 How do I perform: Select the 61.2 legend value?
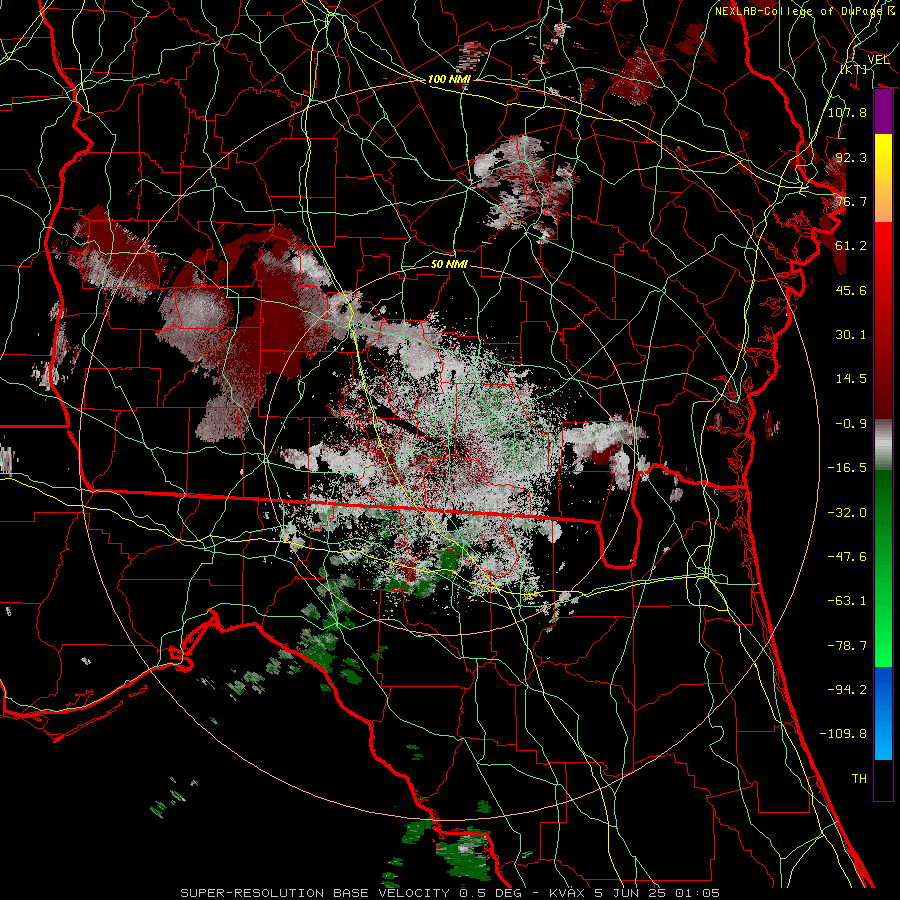click(x=851, y=246)
